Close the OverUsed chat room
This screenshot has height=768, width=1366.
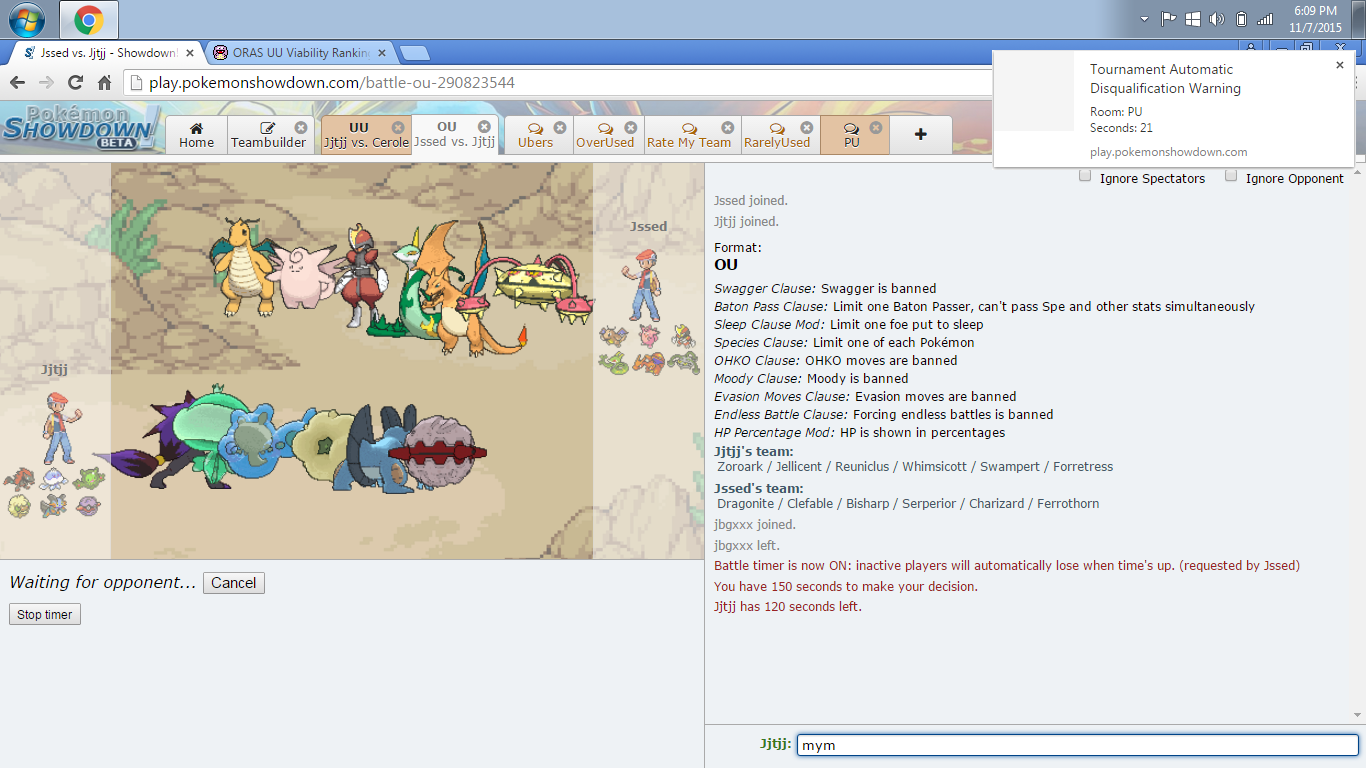631,127
